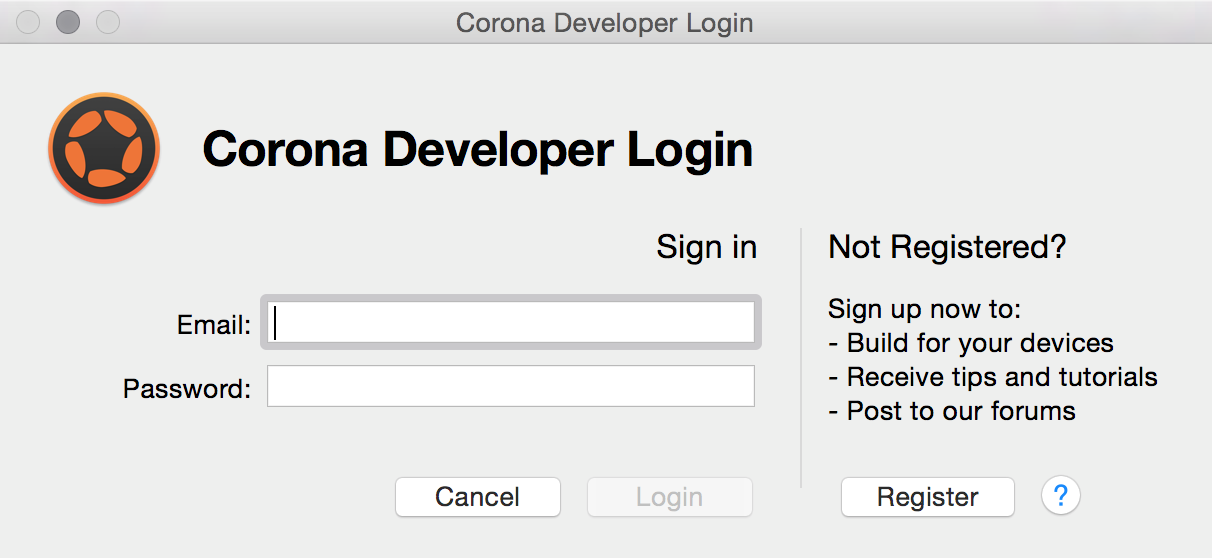Image resolution: width=1212 pixels, height=558 pixels.
Task: Click the Sign in label
Action: pos(707,247)
